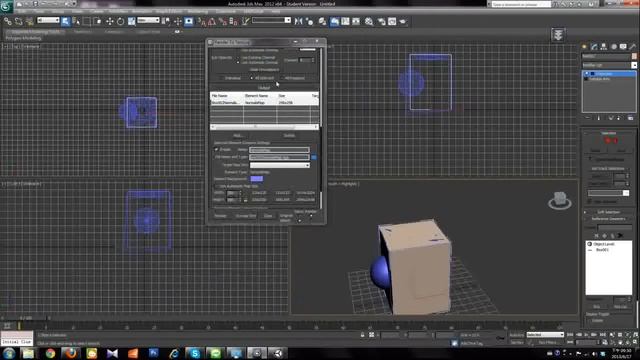Screen dimensions: 640x360
Task: Open the Customize menu
Action: tap(226, 11)
